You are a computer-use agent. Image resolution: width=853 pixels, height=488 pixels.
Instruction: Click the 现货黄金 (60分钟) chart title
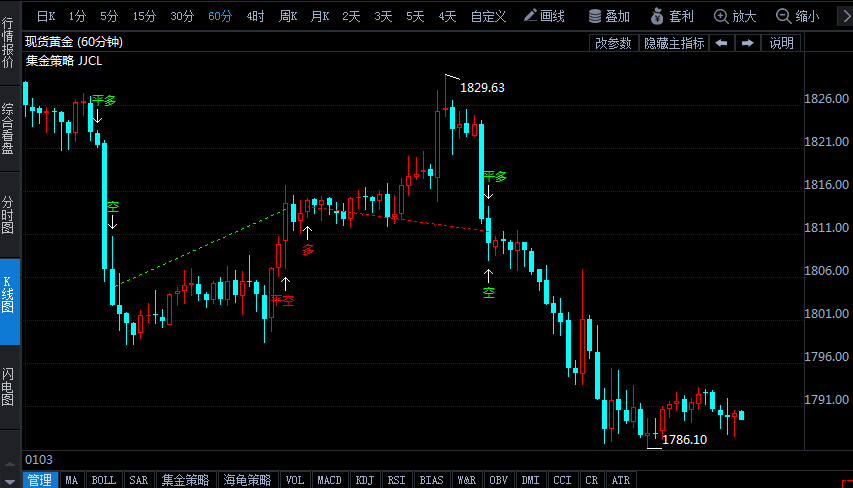point(74,42)
